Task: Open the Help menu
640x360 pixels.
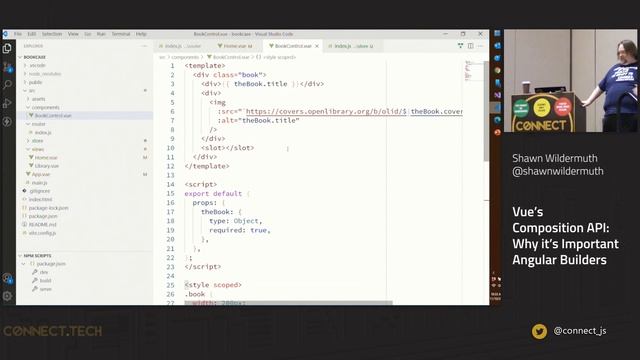Action: point(141,34)
